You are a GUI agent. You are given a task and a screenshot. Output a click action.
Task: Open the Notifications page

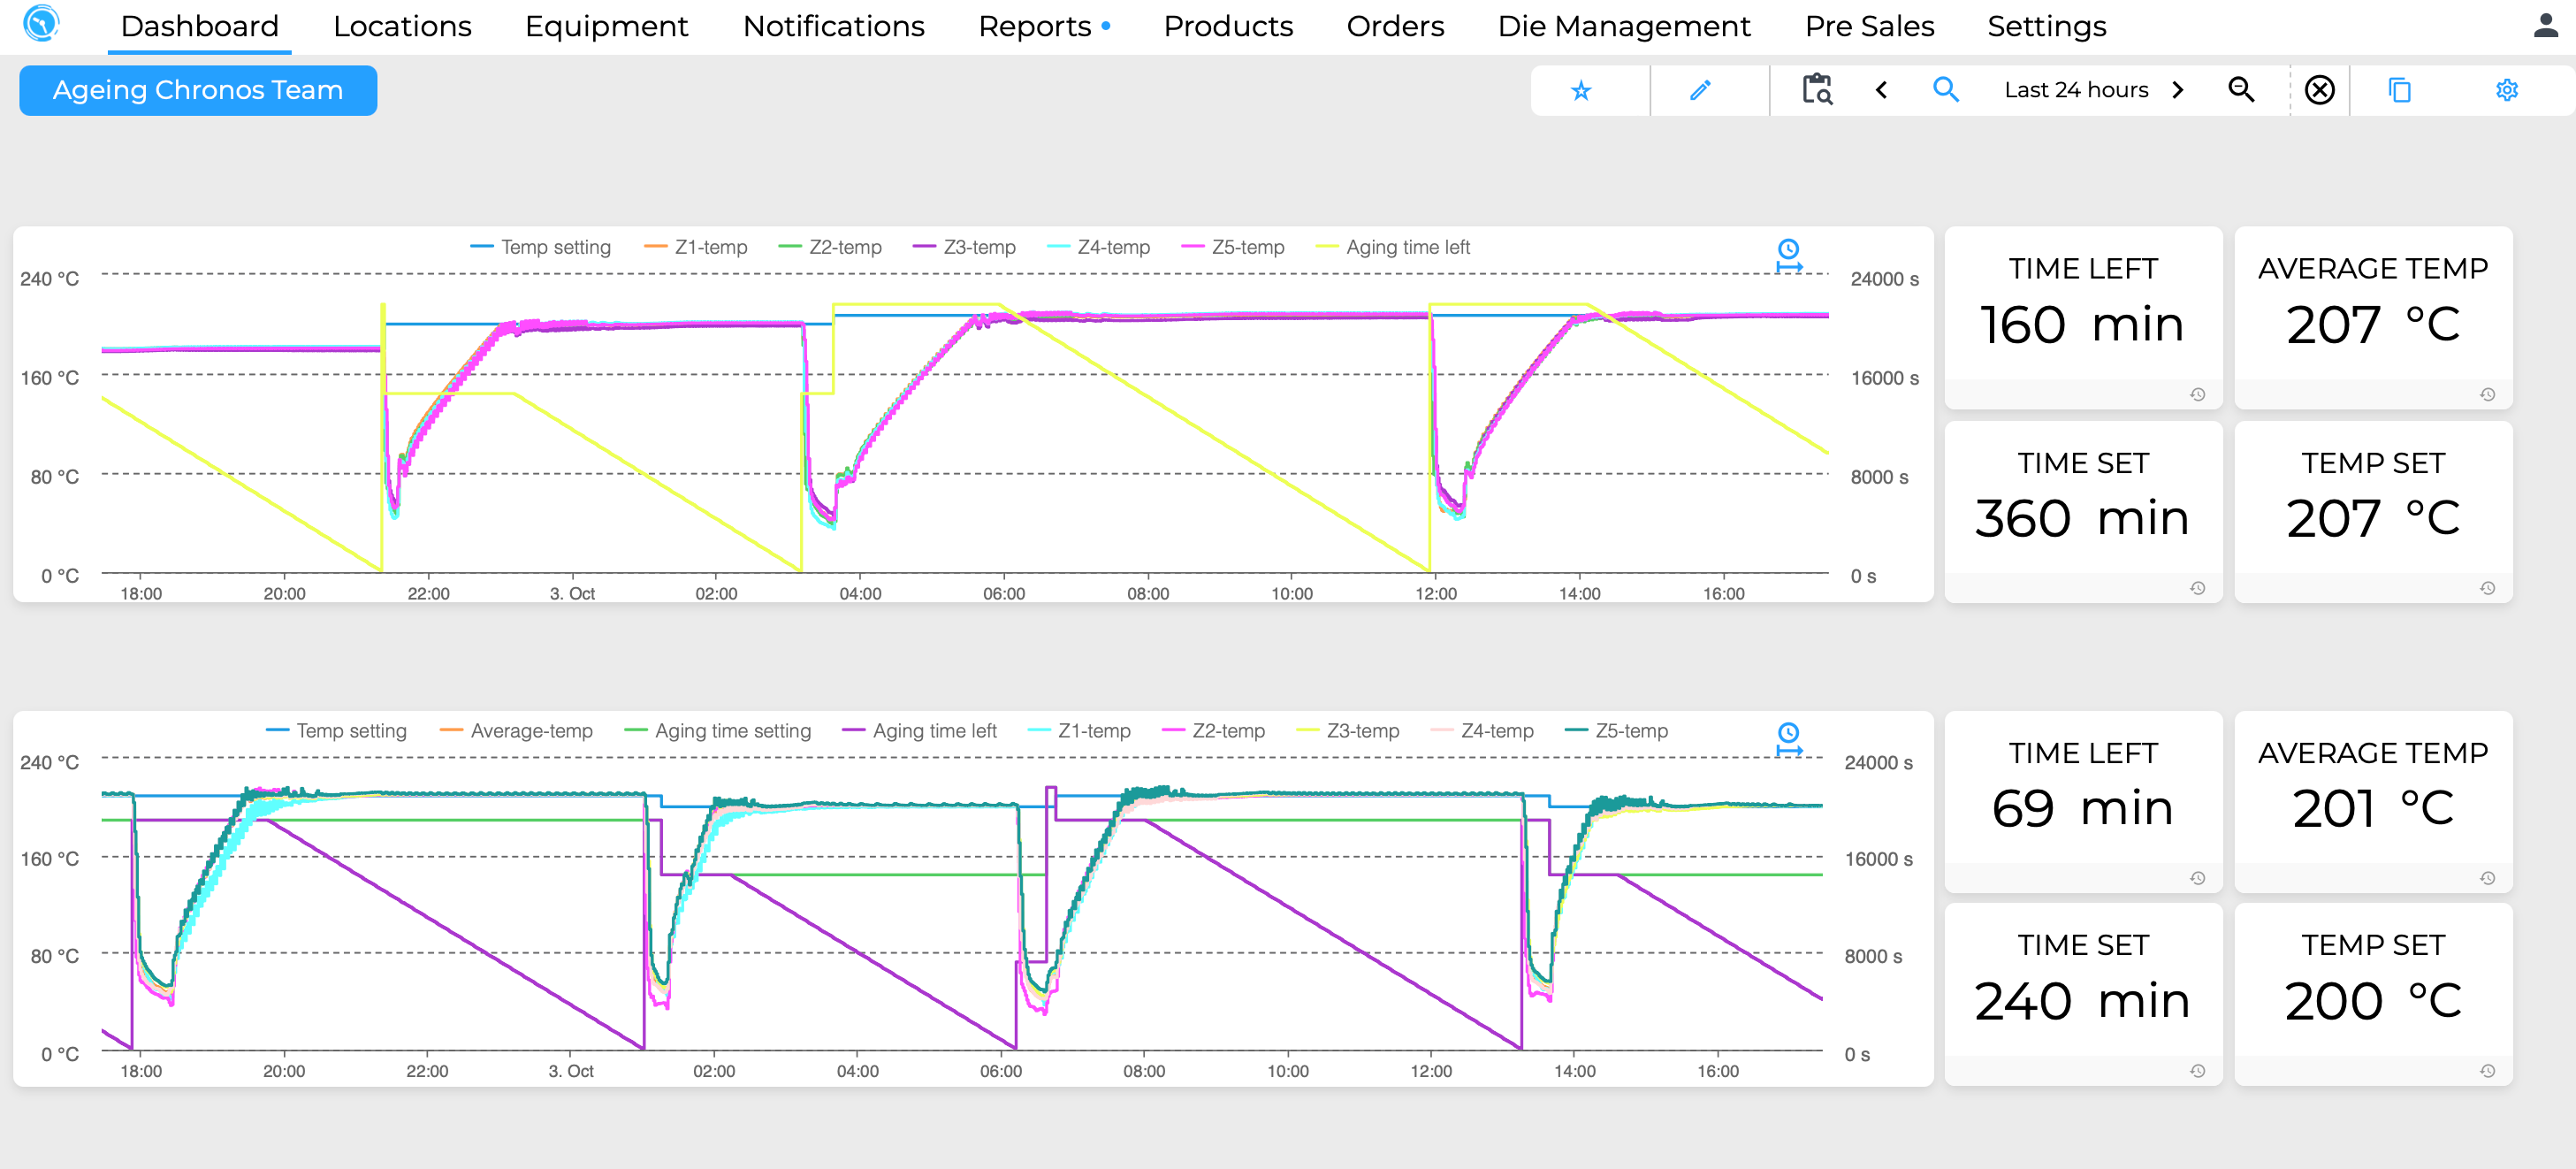tap(833, 26)
